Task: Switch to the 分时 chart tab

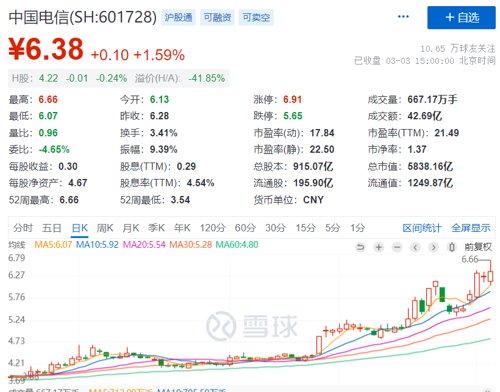Action: [23, 228]
